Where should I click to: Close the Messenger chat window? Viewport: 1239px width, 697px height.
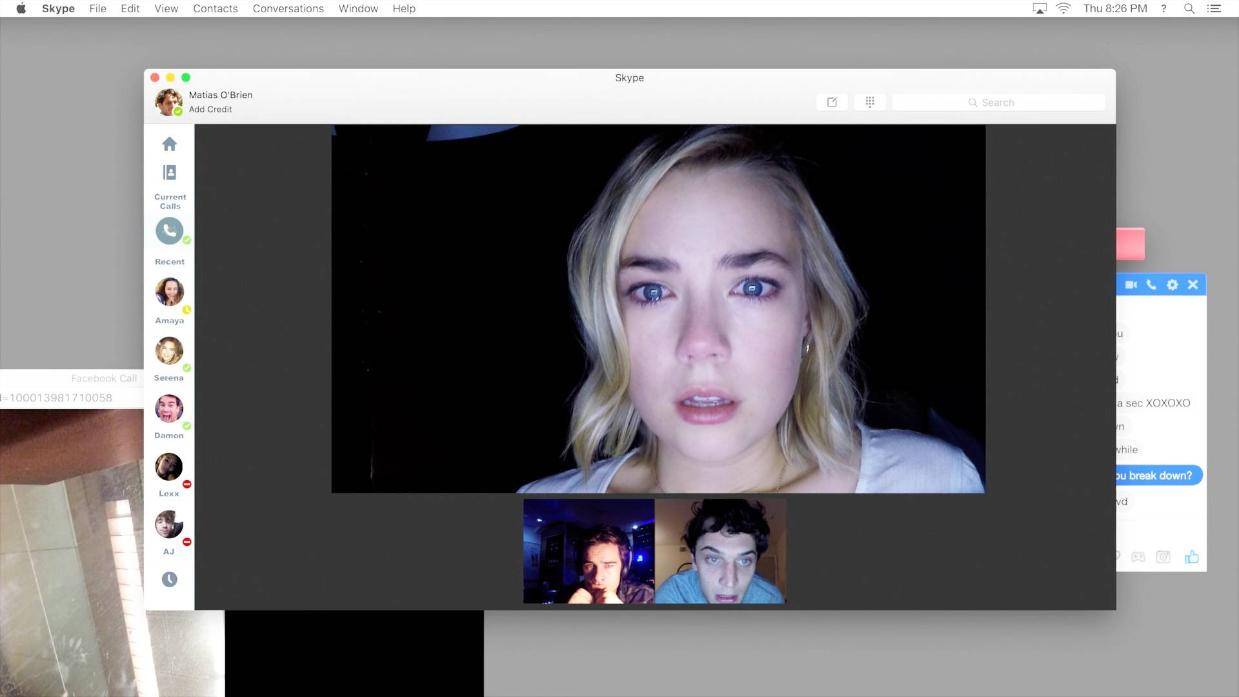point(1192,285)
